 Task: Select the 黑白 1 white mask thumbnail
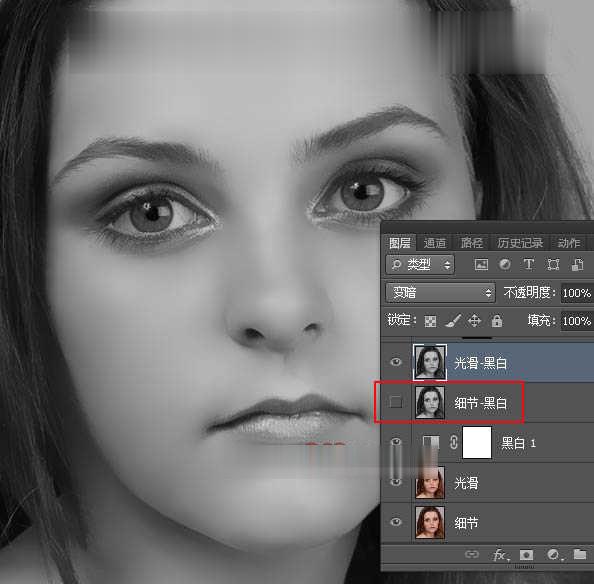(477, 442)
